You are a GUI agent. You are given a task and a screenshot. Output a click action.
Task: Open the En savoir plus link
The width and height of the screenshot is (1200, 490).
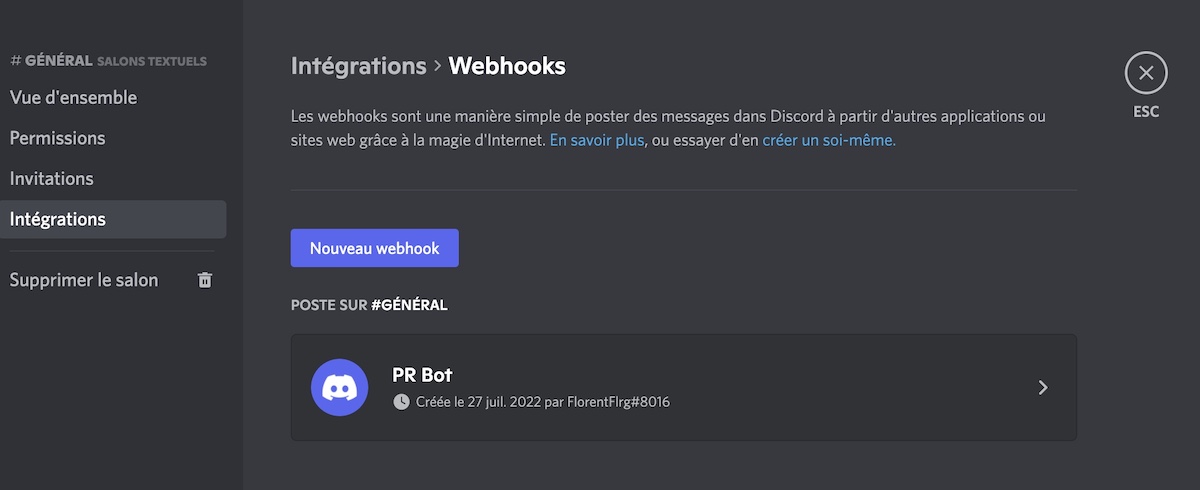597,140
